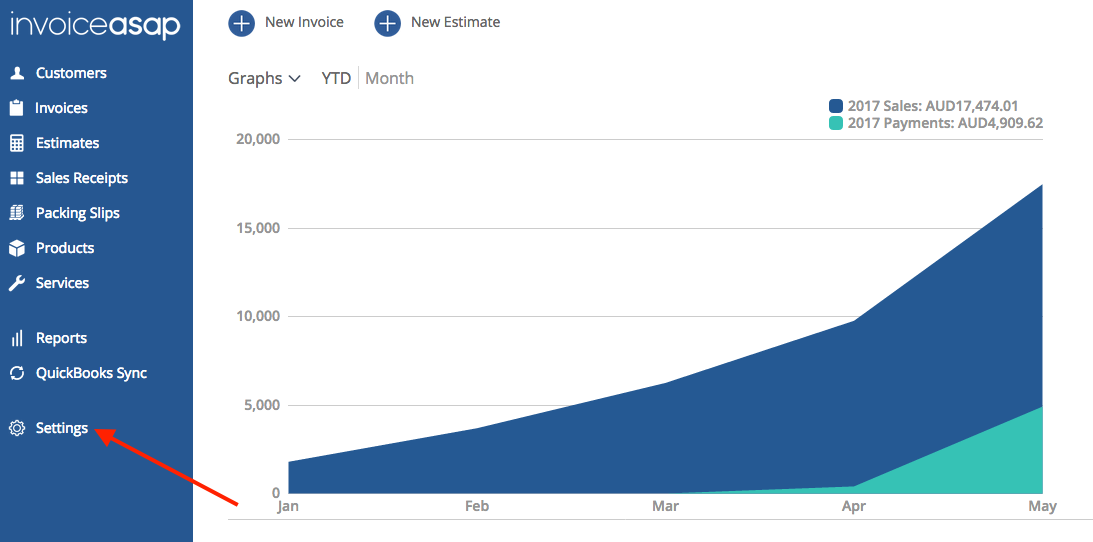Click the invoiceasap logo
Image resolution: width=1093 pixels, height=542 pixels.
pos(95,25)
